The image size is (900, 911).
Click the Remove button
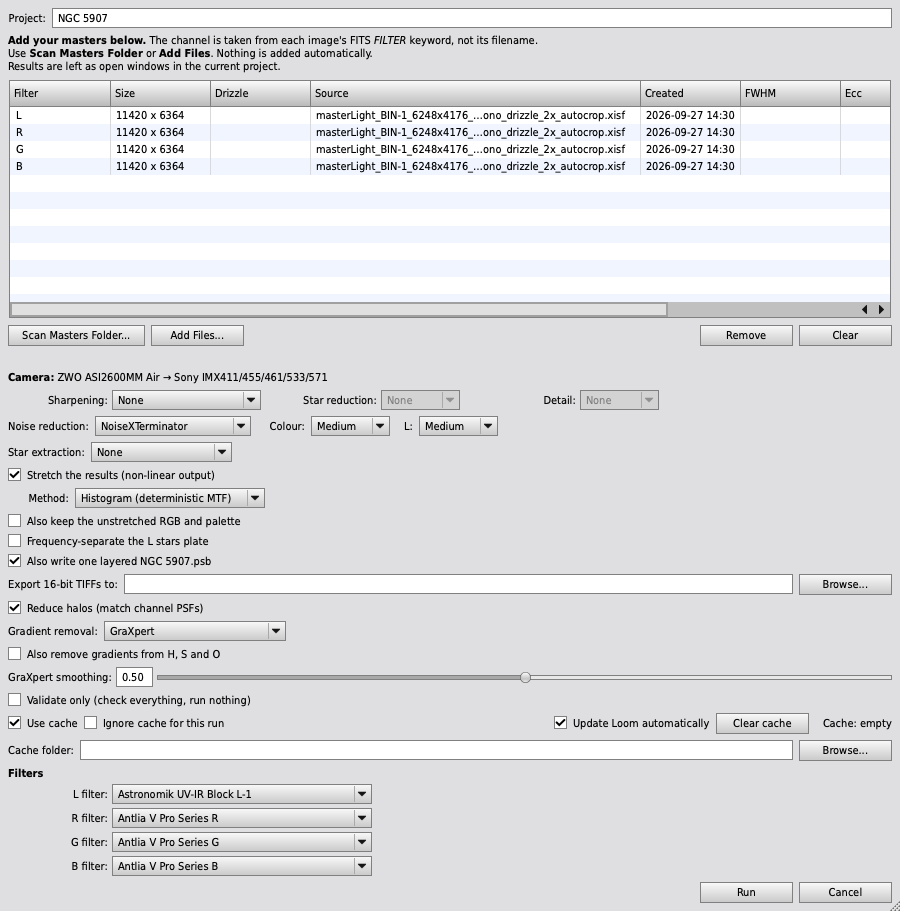pyautogui.click(x=746, y=335)
